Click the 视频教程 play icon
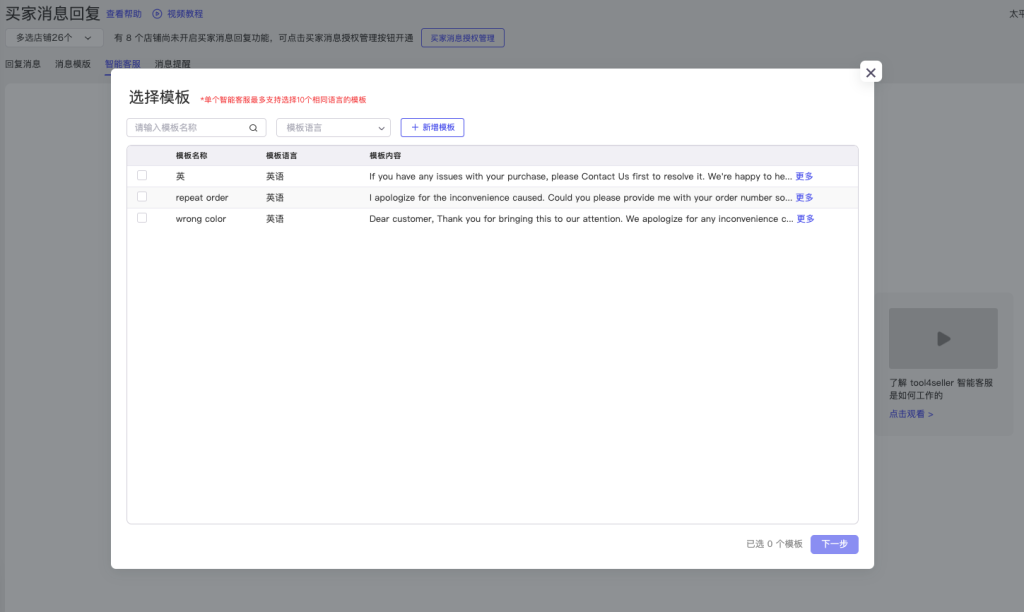The height and width of the screenshot is (612, 1024). (x=157, y=14)
